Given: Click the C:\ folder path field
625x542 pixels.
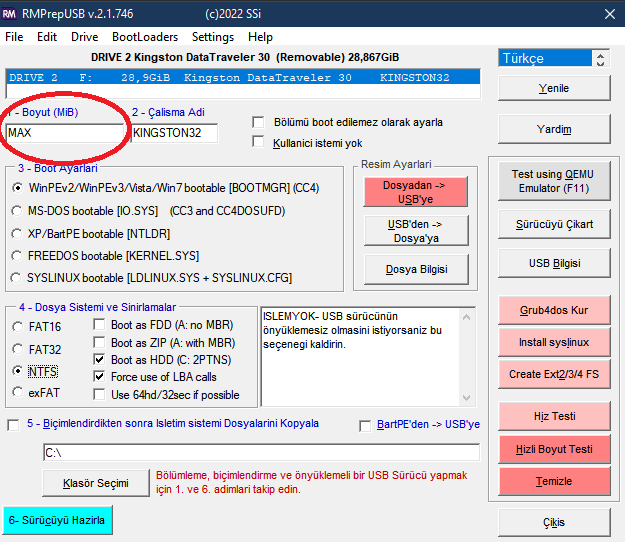Looking at the screenshot, I should (x=261, y=453).
